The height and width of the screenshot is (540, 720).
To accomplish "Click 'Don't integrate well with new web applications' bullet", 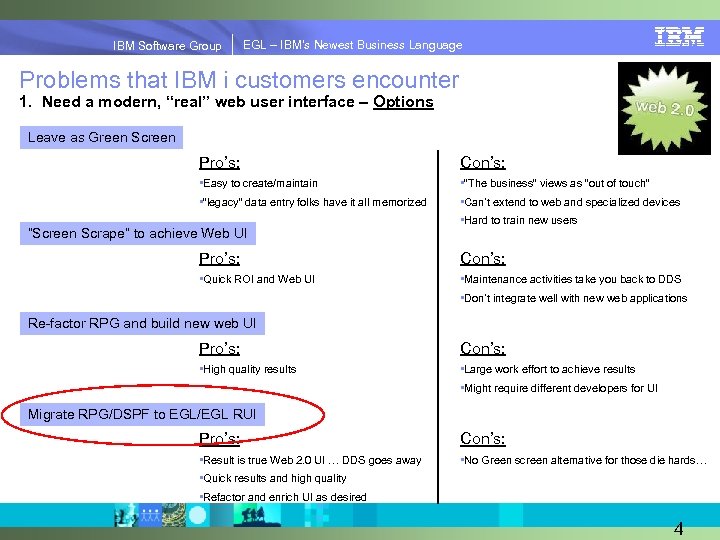I will [x=575, y=298].
